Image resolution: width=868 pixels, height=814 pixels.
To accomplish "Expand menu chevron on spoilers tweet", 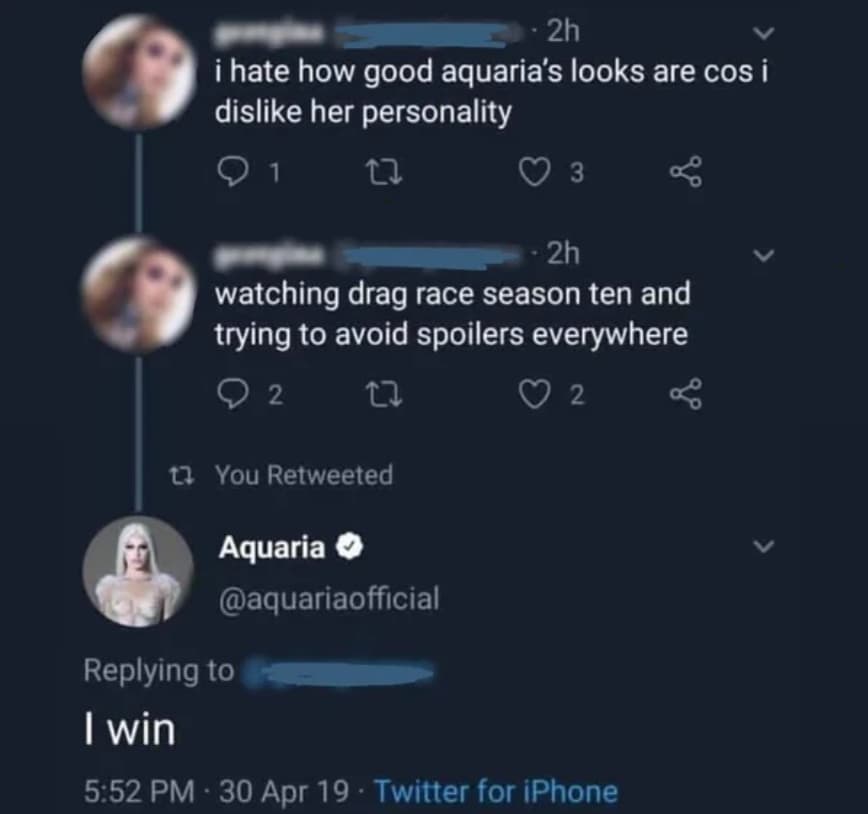I will 764,256.
